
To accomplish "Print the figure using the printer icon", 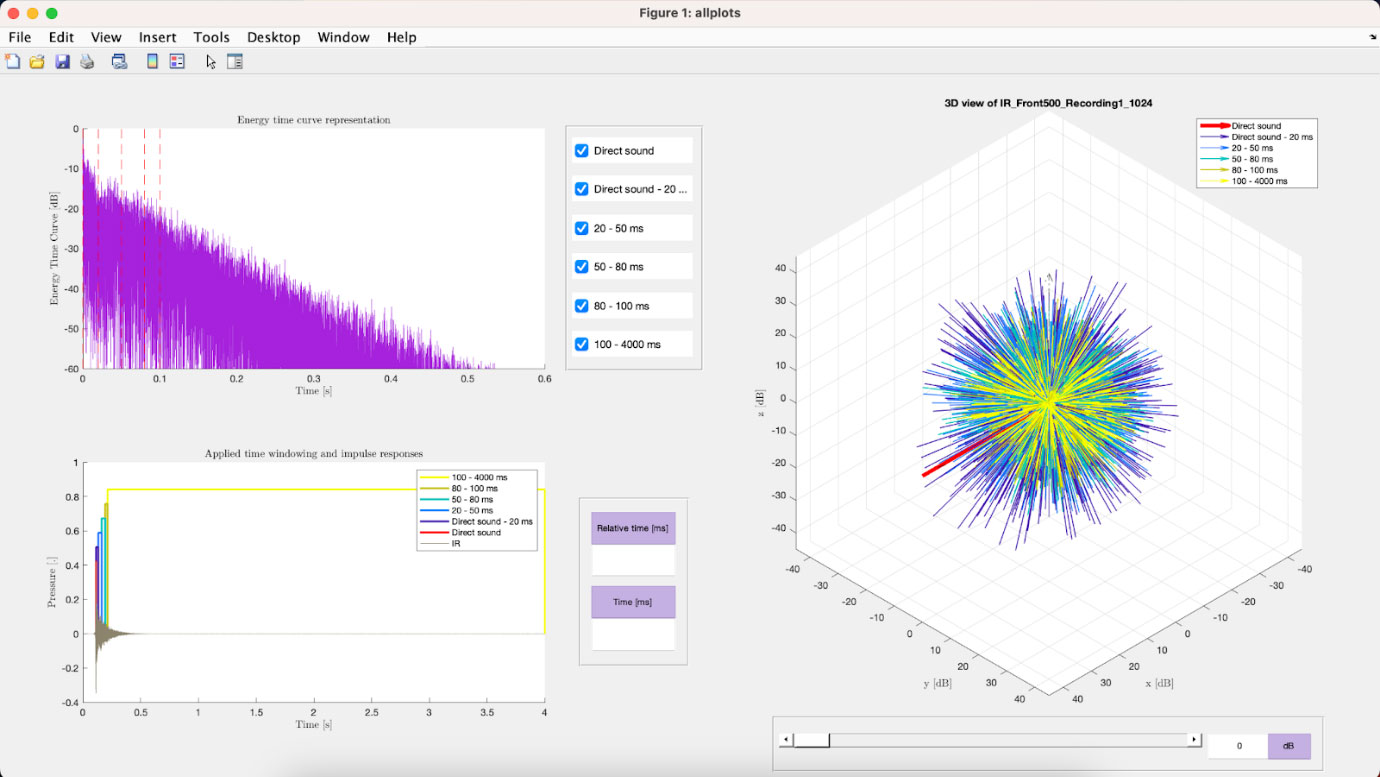I will pyautogui.click(x=87, y=62).
